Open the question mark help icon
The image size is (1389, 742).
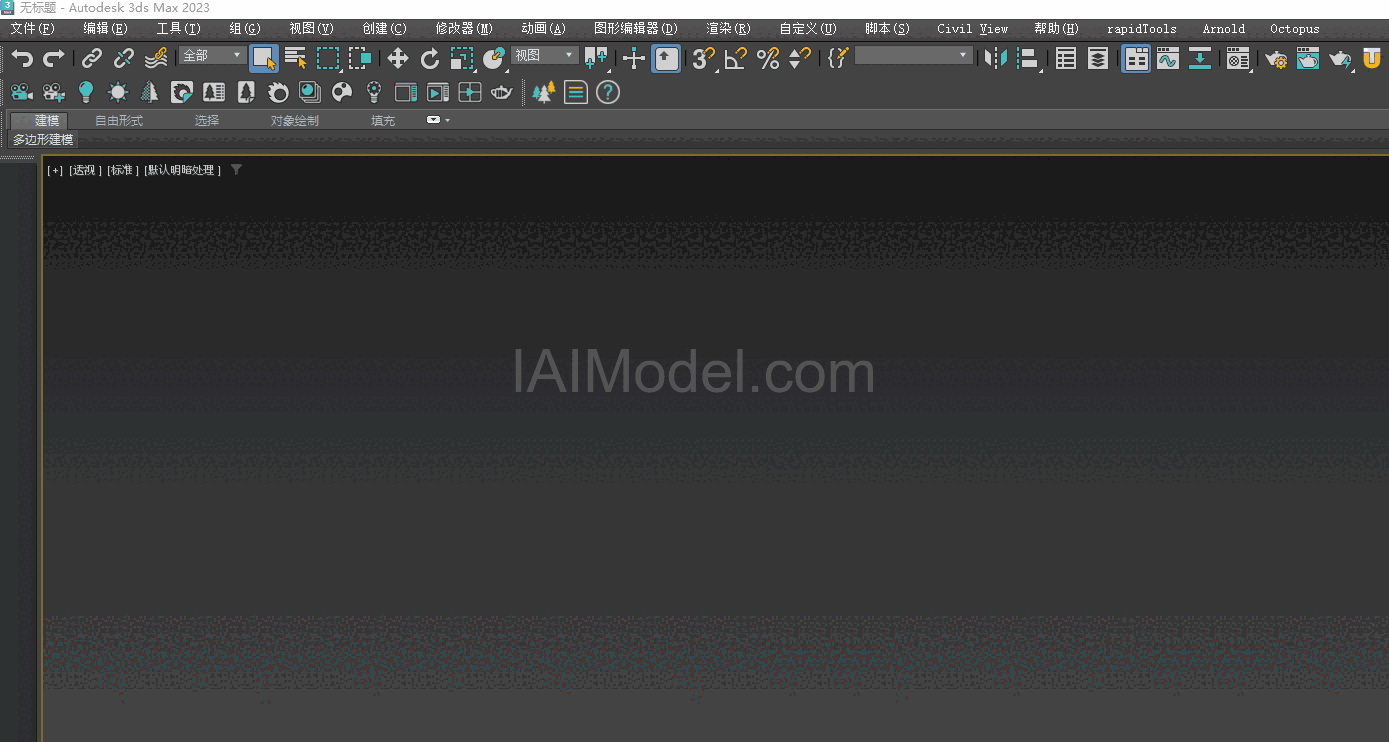pyautogui.click(x=608, y=92)
